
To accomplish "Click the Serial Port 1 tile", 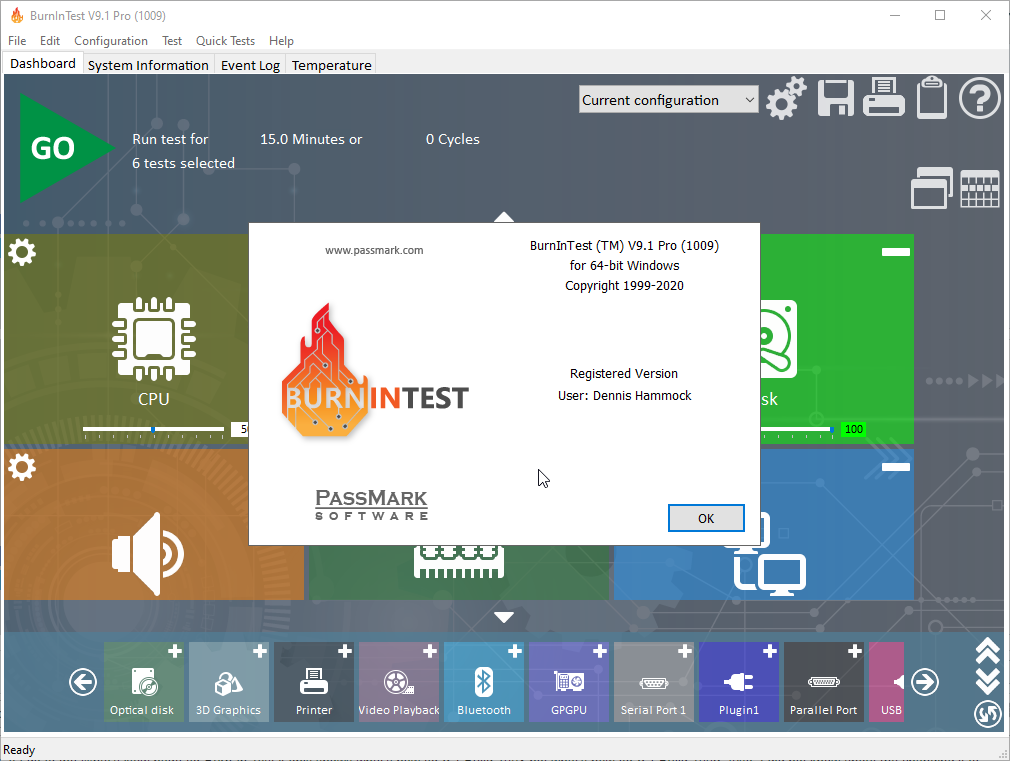I will coord(654,682).
